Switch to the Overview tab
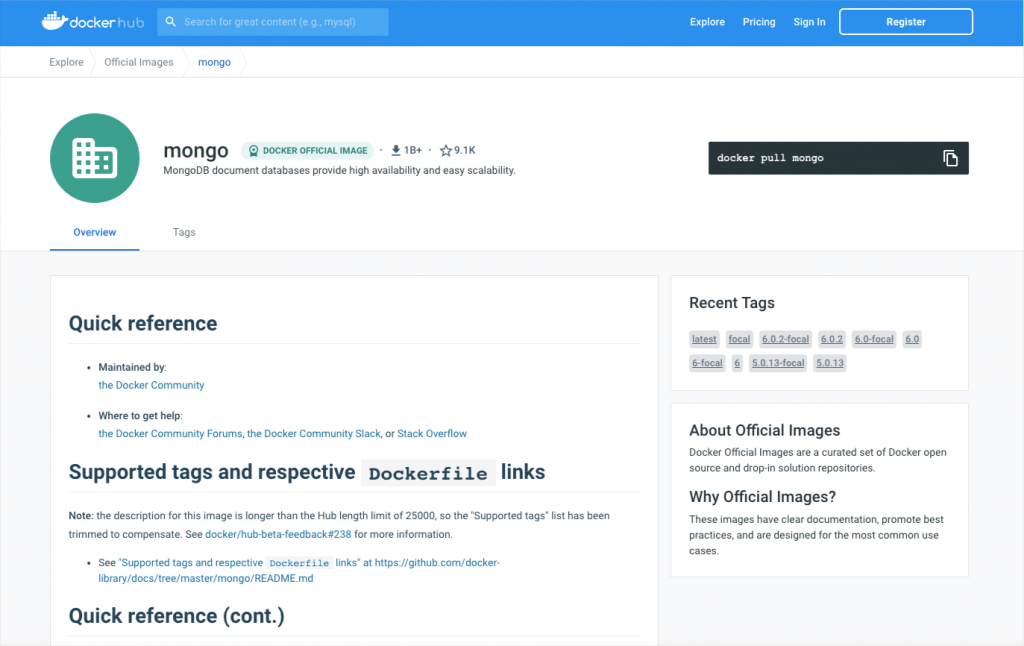Image resolution: width=1024 pixels, height=646 pixels. [x=95, y=233]
